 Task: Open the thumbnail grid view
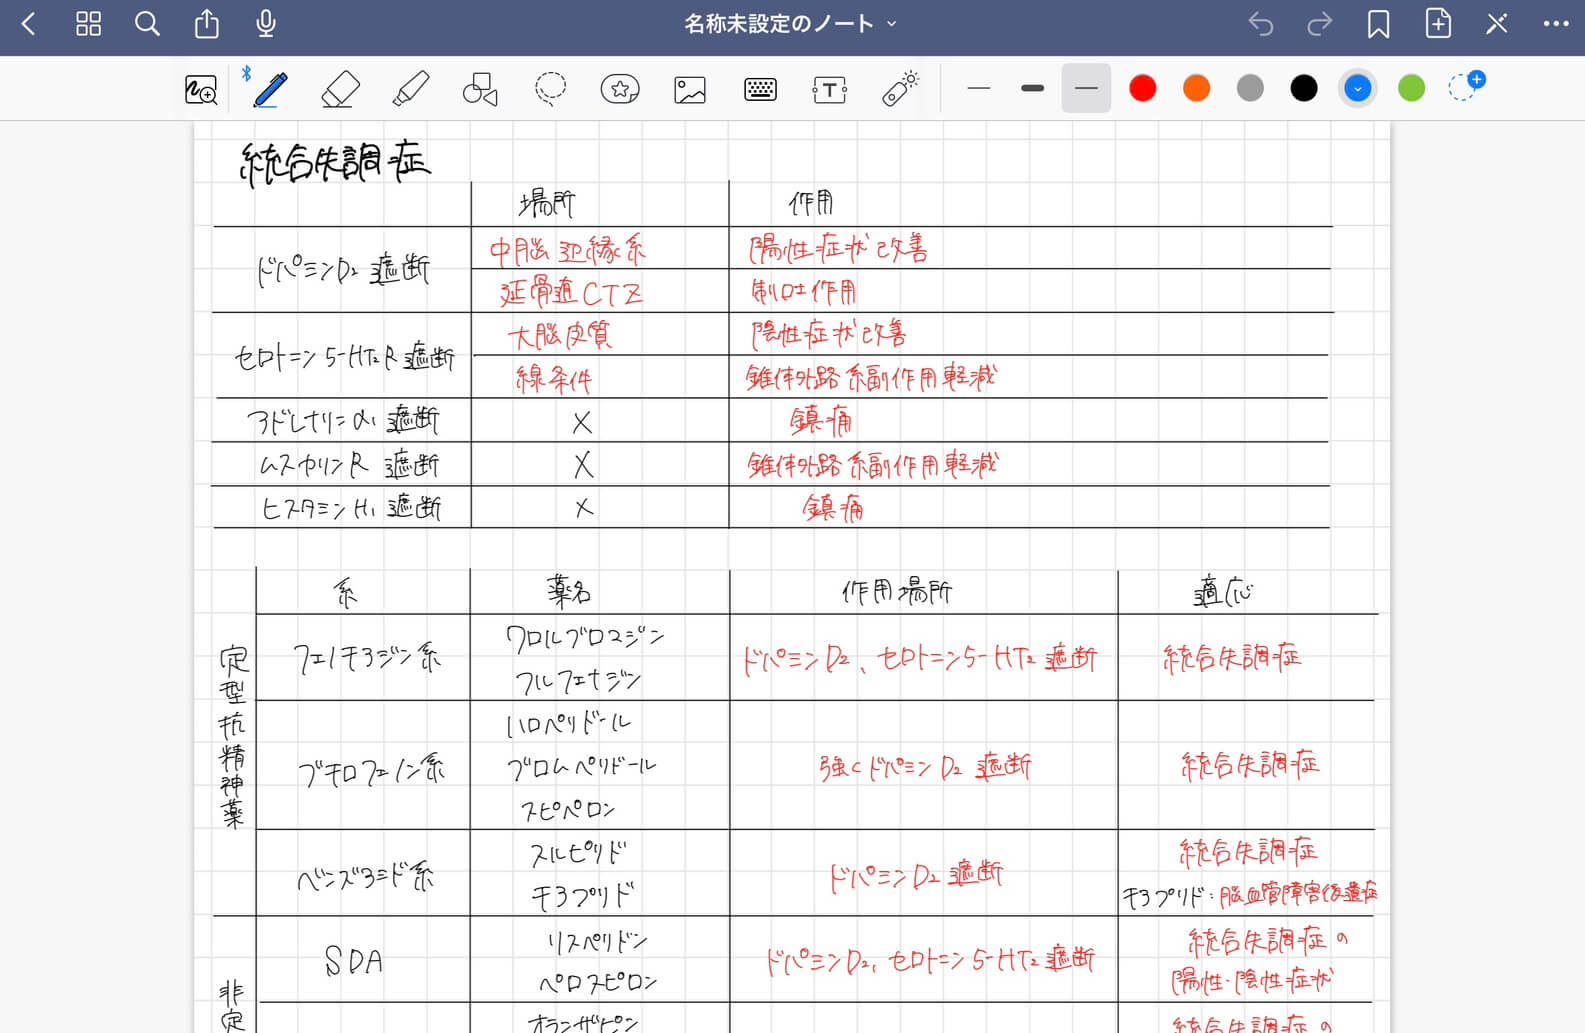(89, 24)
